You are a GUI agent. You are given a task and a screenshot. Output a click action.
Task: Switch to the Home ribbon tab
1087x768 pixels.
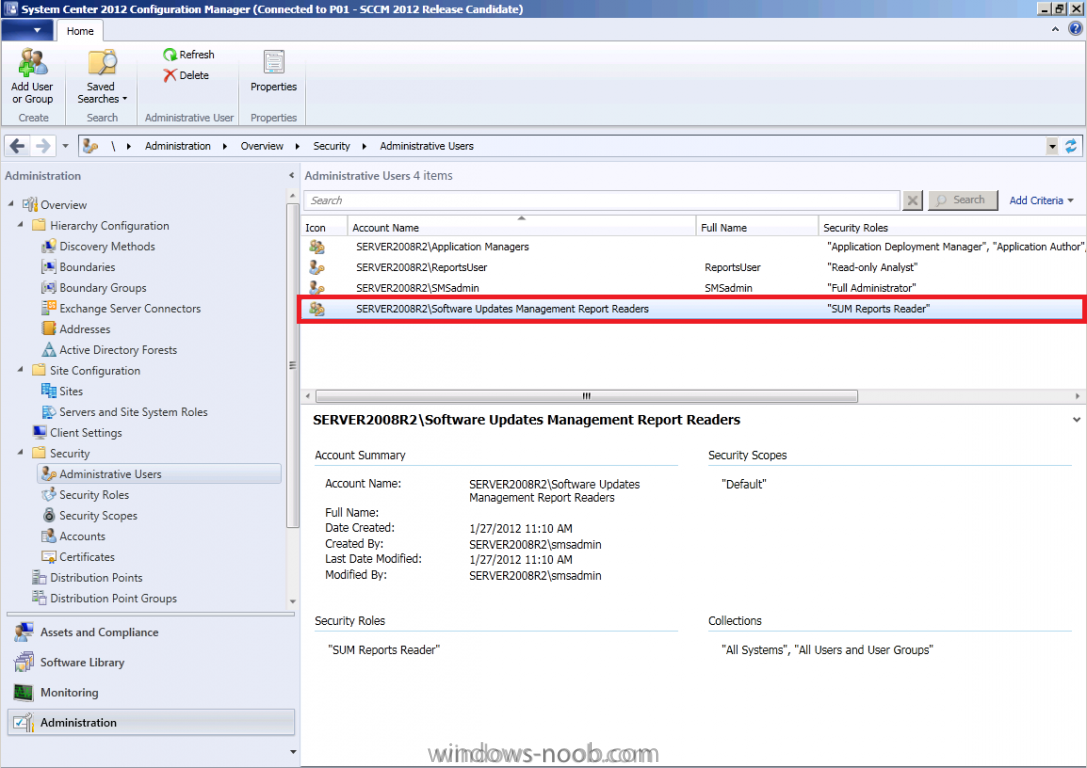pyautogui.click(x=80, y=31)
